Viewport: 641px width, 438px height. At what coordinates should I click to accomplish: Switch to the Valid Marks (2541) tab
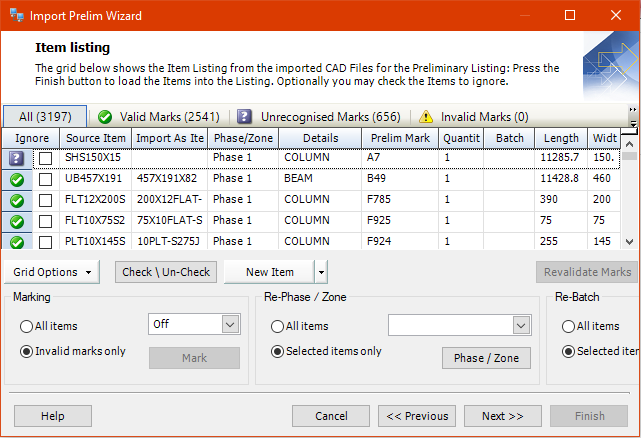[x=160, y=117]
